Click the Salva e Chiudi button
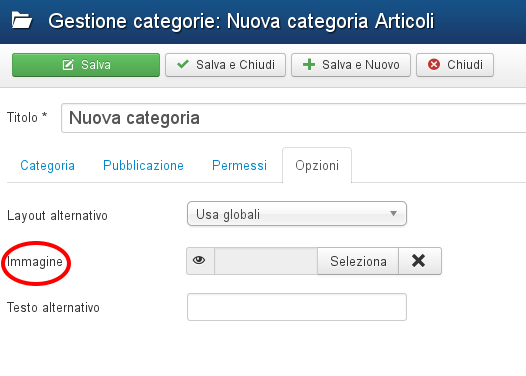 coord(225,65)
